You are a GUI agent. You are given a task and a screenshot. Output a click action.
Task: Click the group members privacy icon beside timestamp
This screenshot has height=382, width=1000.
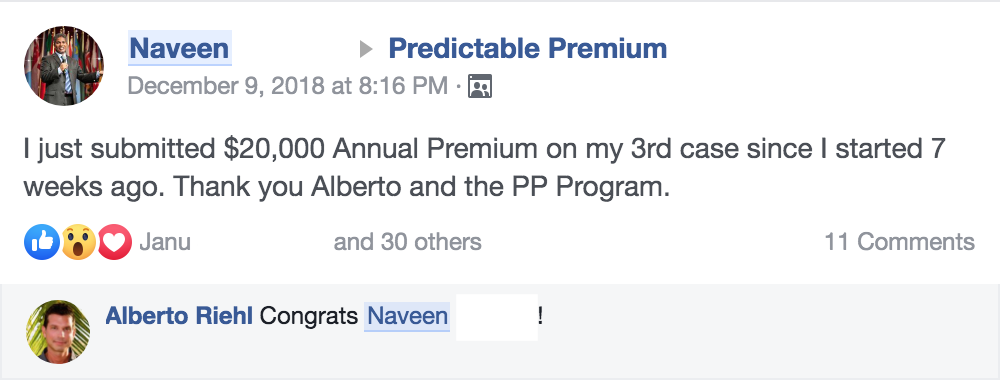pos(480,86)
